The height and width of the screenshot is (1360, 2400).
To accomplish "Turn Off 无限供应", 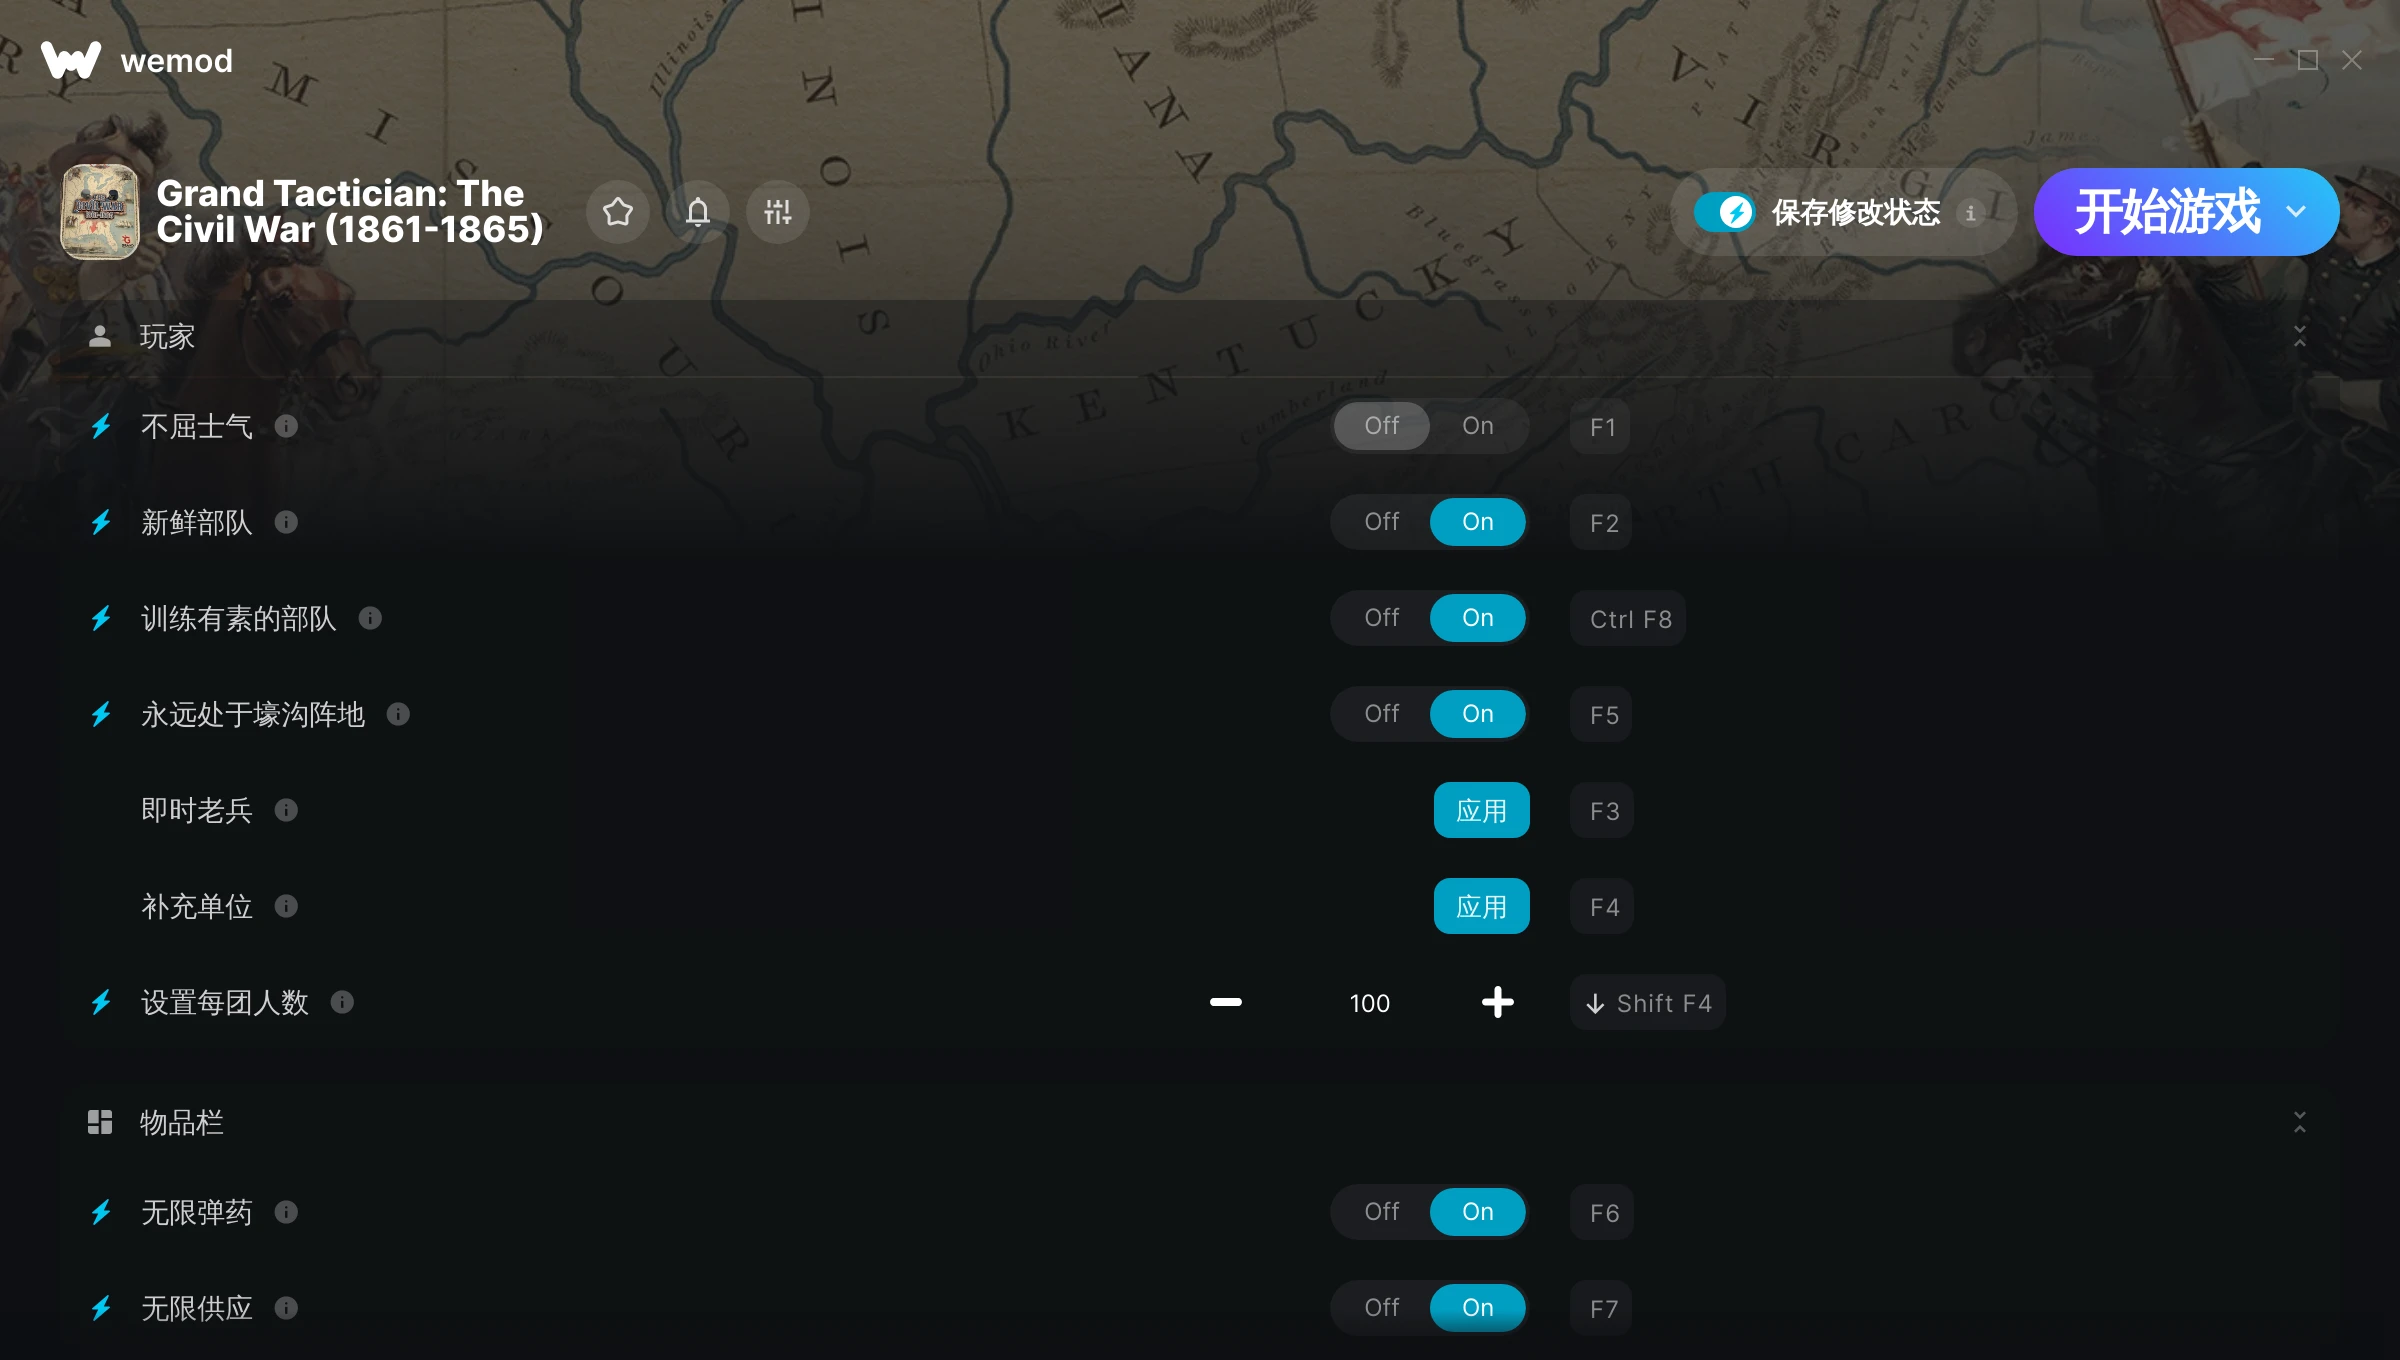I will click(x=1382, y=1308).
